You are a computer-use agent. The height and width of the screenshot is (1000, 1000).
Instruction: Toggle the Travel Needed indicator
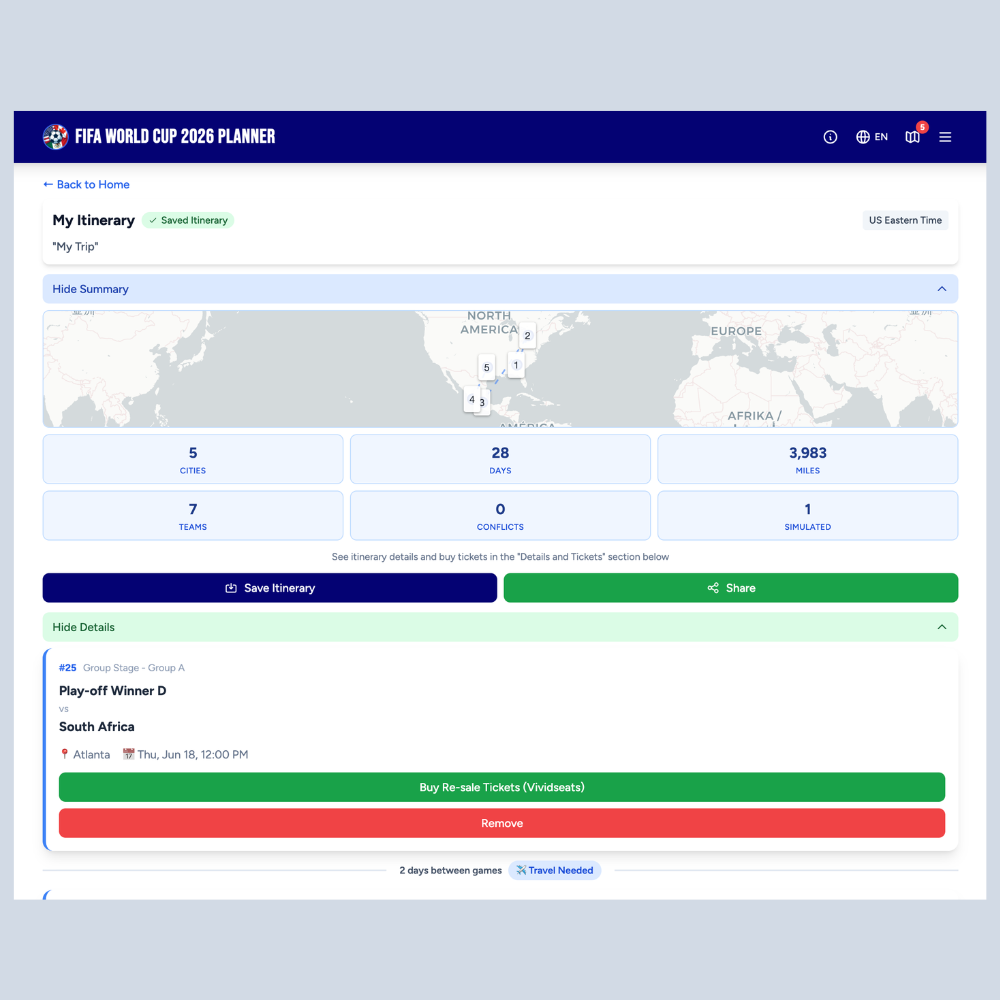coord(554,870)
